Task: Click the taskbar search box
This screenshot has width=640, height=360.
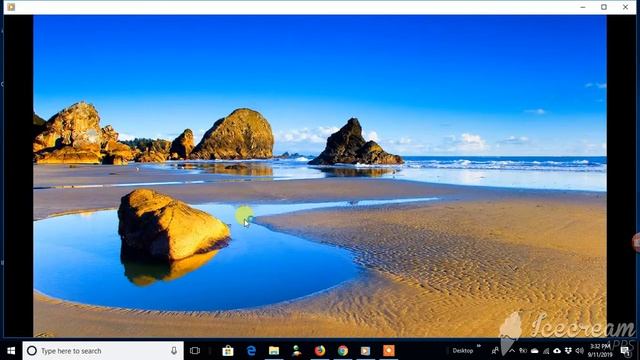Action: 103,351
